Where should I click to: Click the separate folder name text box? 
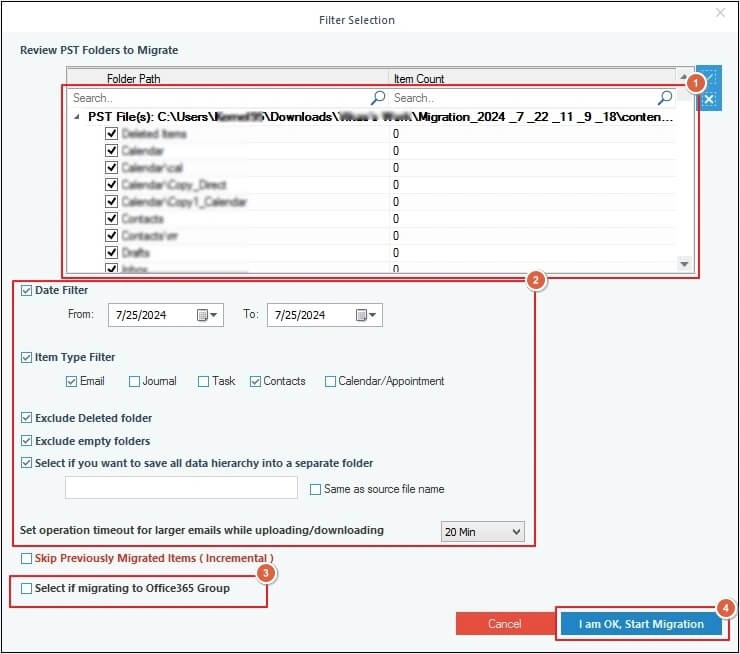click(181, 487)
